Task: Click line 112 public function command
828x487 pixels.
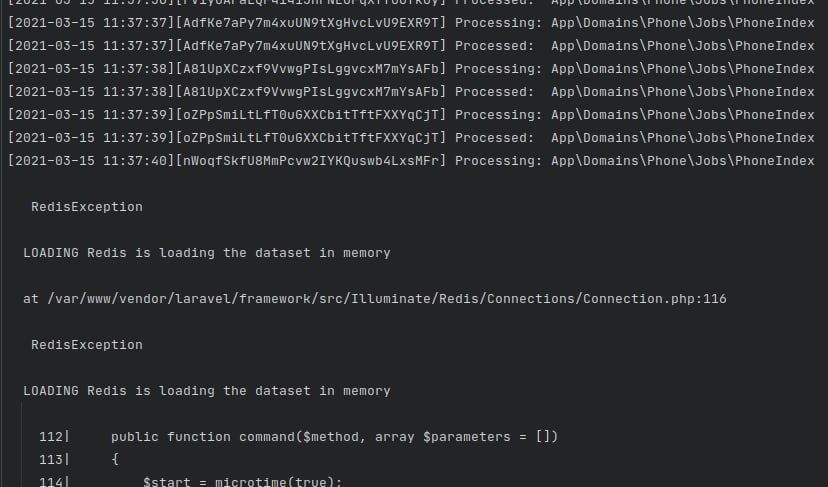Action: [298, 437]
